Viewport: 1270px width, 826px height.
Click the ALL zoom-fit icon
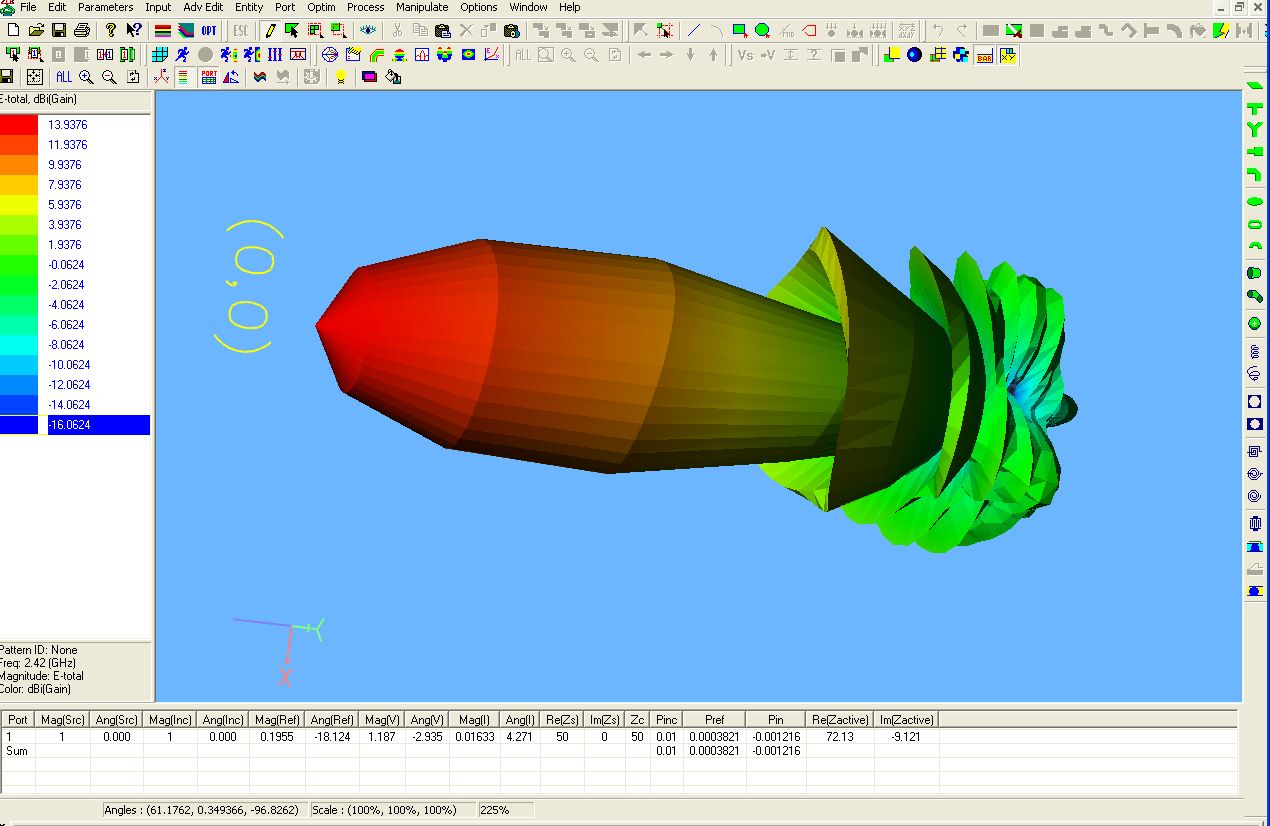(64, 77)
